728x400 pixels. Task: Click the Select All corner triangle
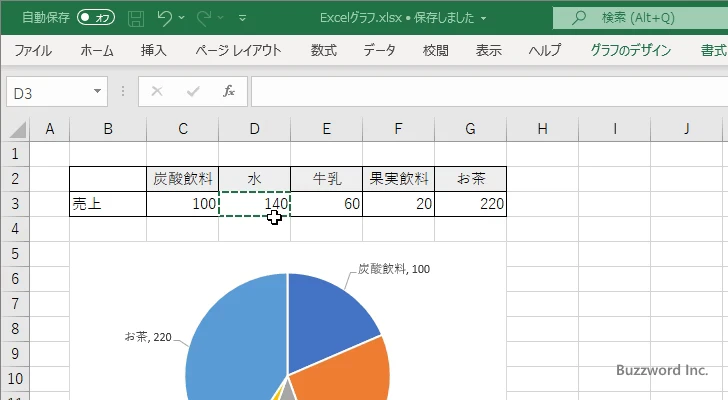[x=17, y=129]
